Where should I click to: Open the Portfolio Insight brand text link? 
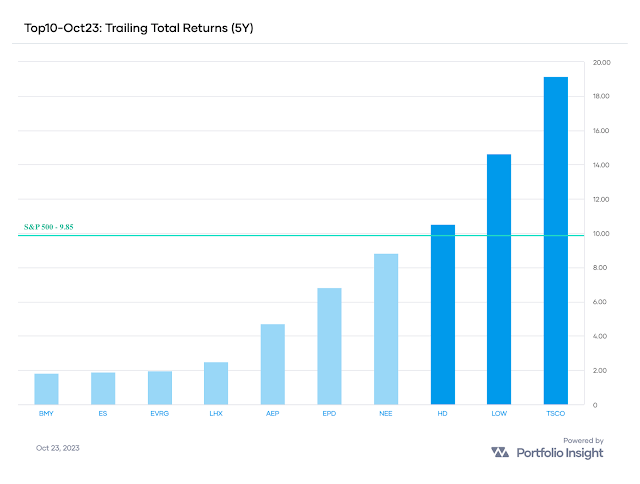[x=560, y=453]
